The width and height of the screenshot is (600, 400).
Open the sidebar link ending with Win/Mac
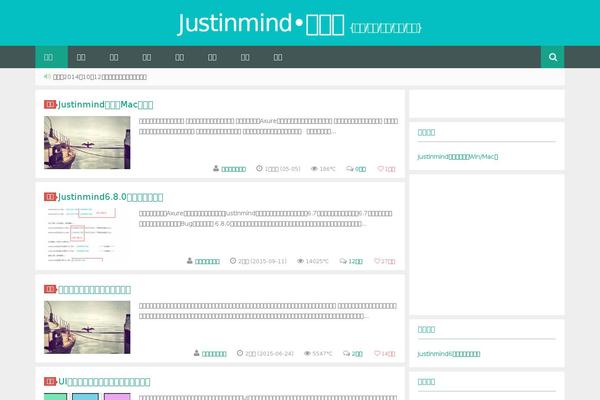coord(458,156)
